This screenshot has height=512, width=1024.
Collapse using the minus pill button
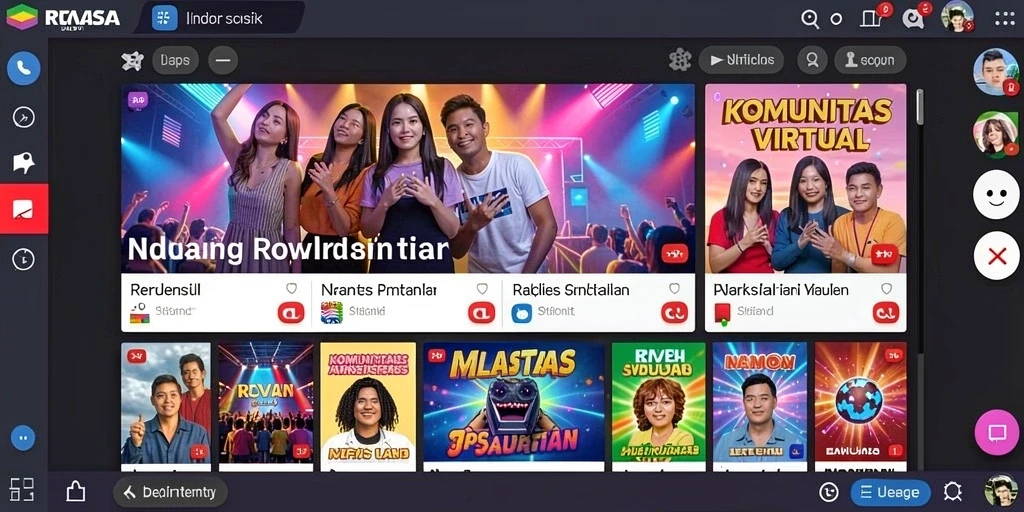pyautogui.click(x=223, y=61)
